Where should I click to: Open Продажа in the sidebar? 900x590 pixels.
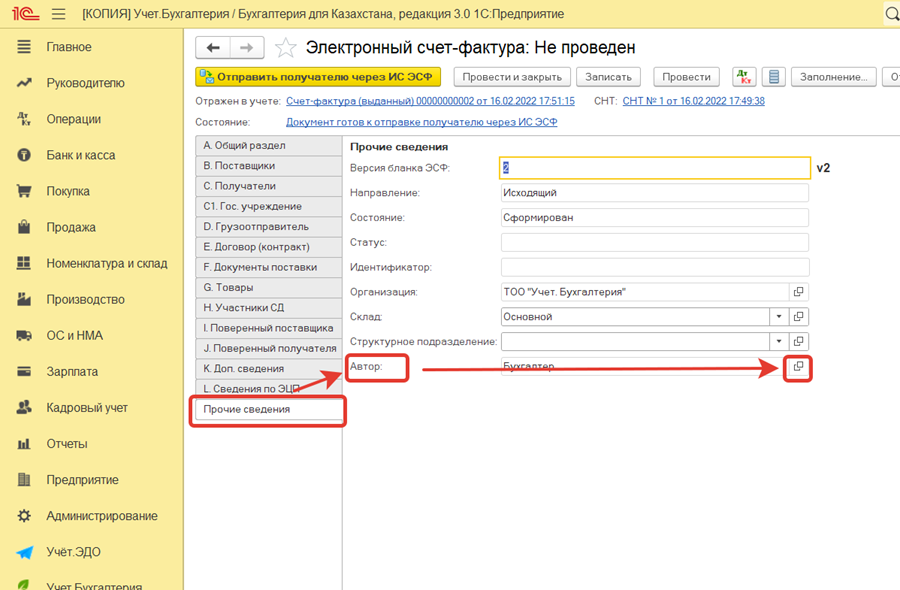coord(71,227)
